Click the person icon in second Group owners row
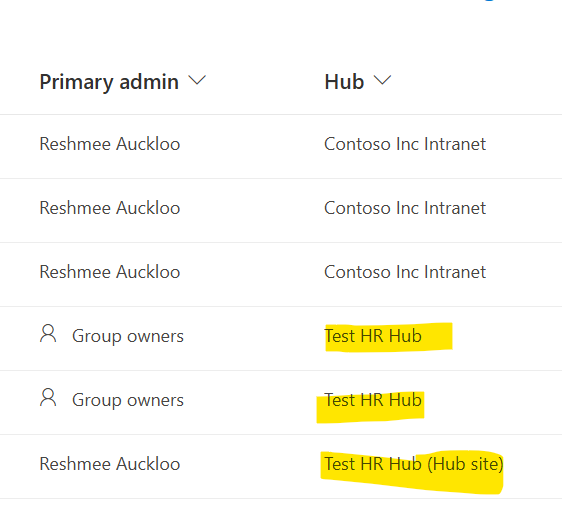The image size is (562, 517). tap(48, 398)
